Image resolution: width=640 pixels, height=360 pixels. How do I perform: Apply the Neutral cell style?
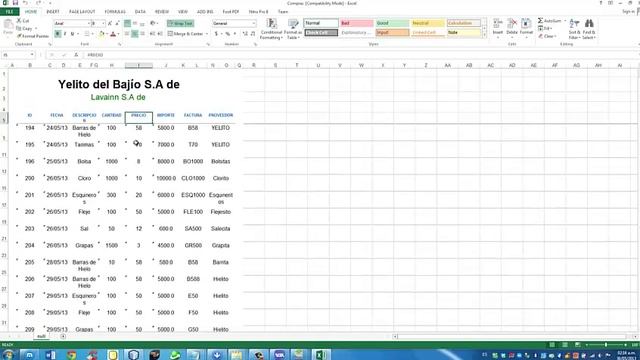(428, 23)
